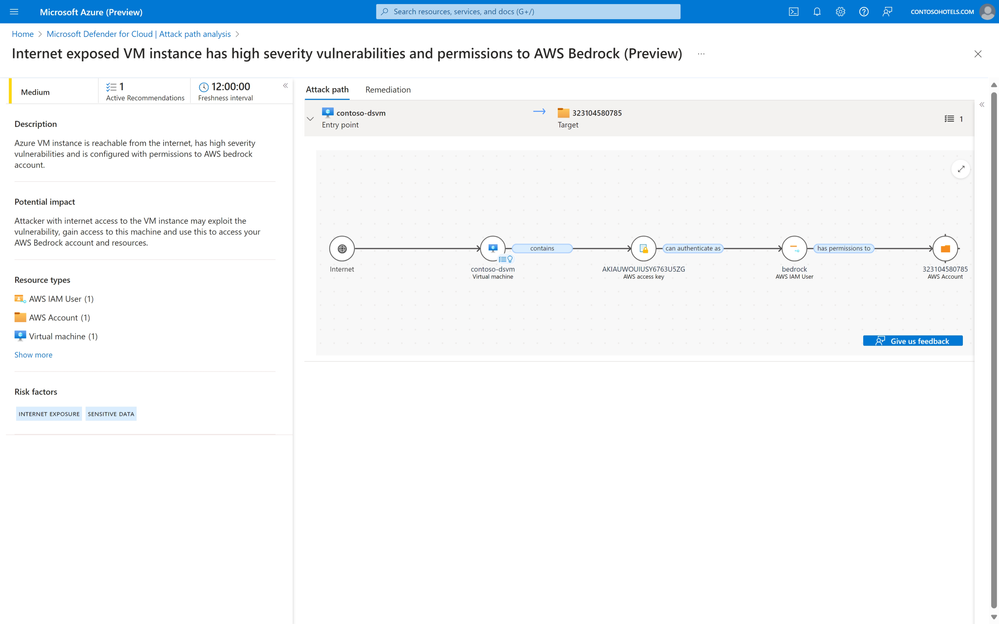Show more resource types
Viewport: 999px width, 624px height.
tap(33, 355)
